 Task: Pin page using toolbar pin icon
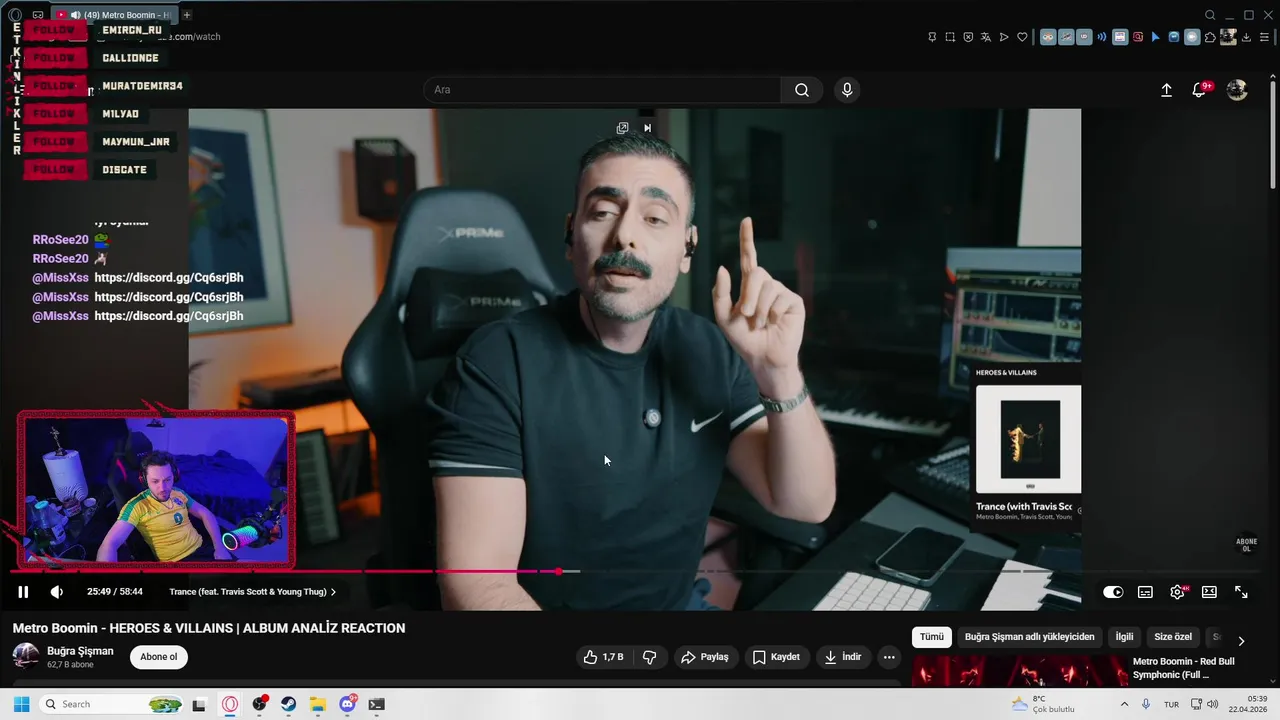click(x=932, y=37)
